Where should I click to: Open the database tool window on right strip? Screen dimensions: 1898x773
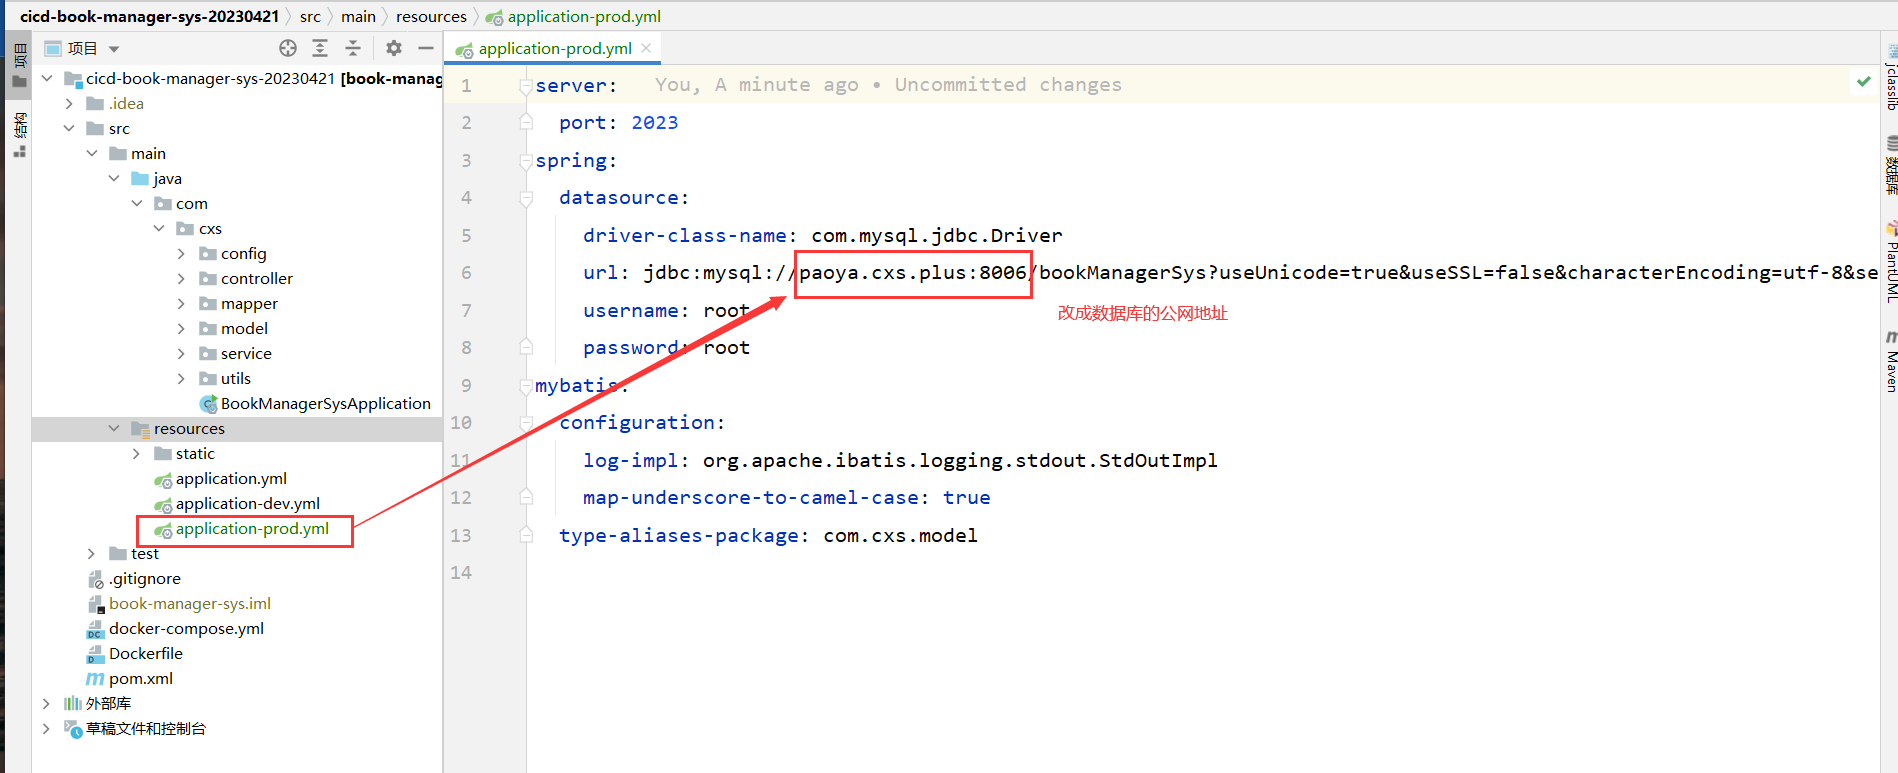click(1891, 166)
